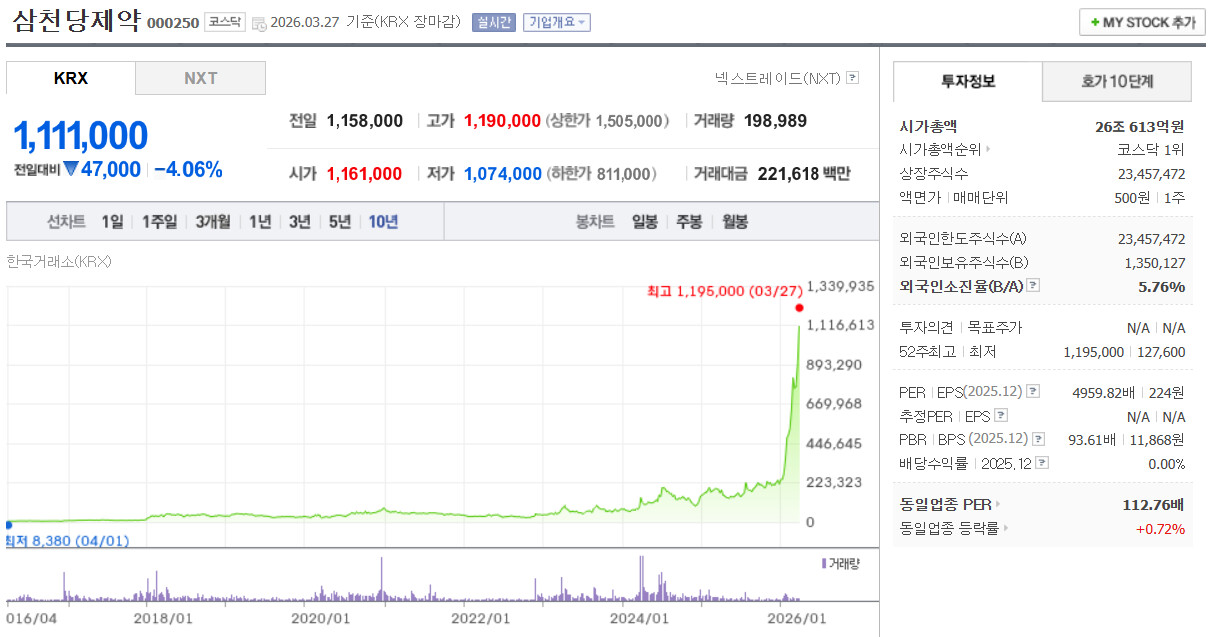1221x637 pixels.
Task: Click the current price 1,111,000
Action: [x=80, y=135]
